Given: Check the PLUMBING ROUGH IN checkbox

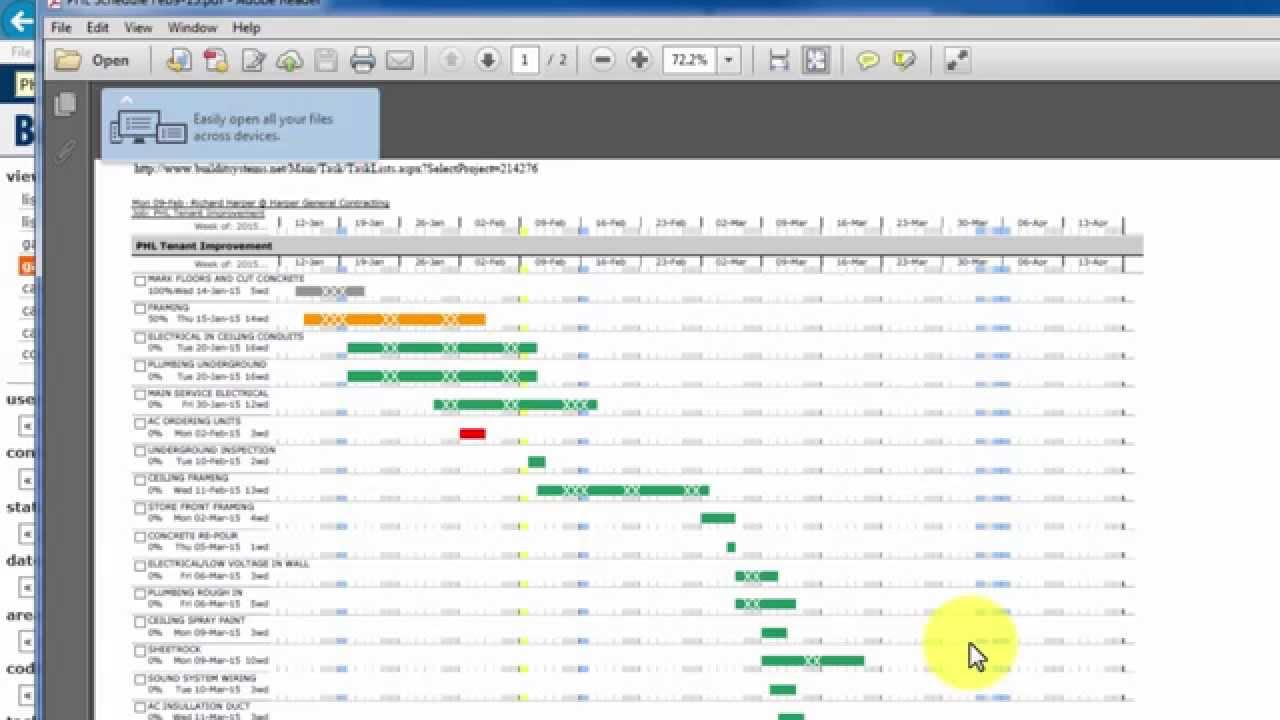Looking at the screenshot, I should tap(140, 594).
